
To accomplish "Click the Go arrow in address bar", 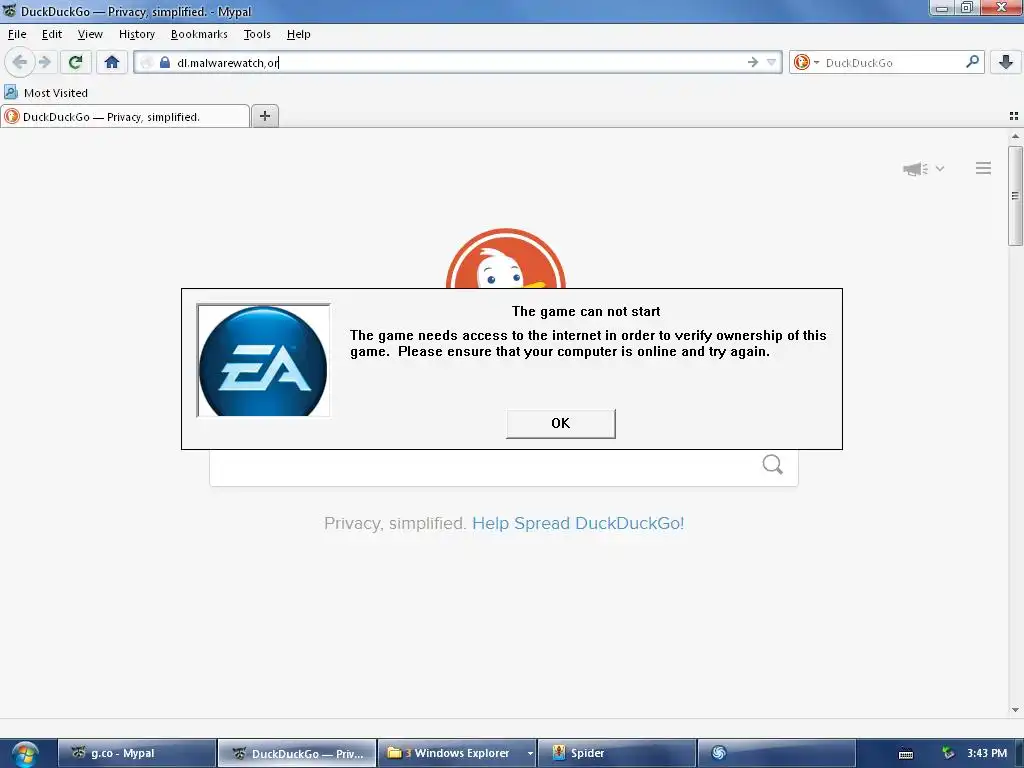I will [752, 62].
